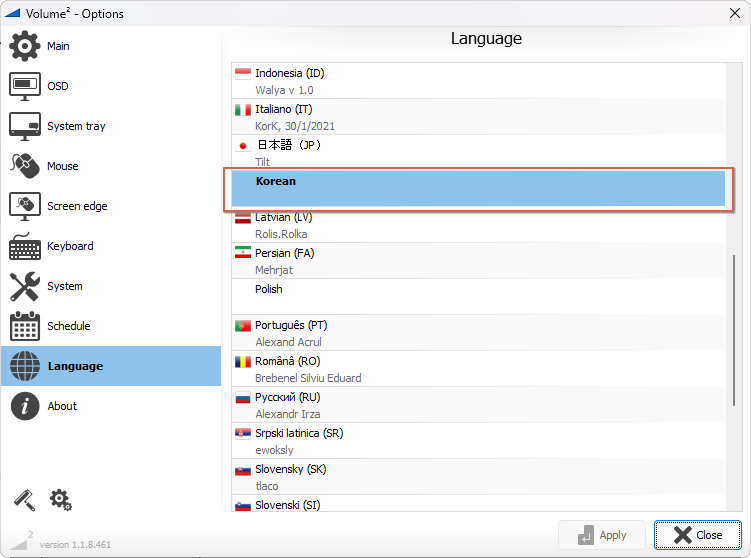
Task: Click the Persian flag icon
Action: [243, 253]
